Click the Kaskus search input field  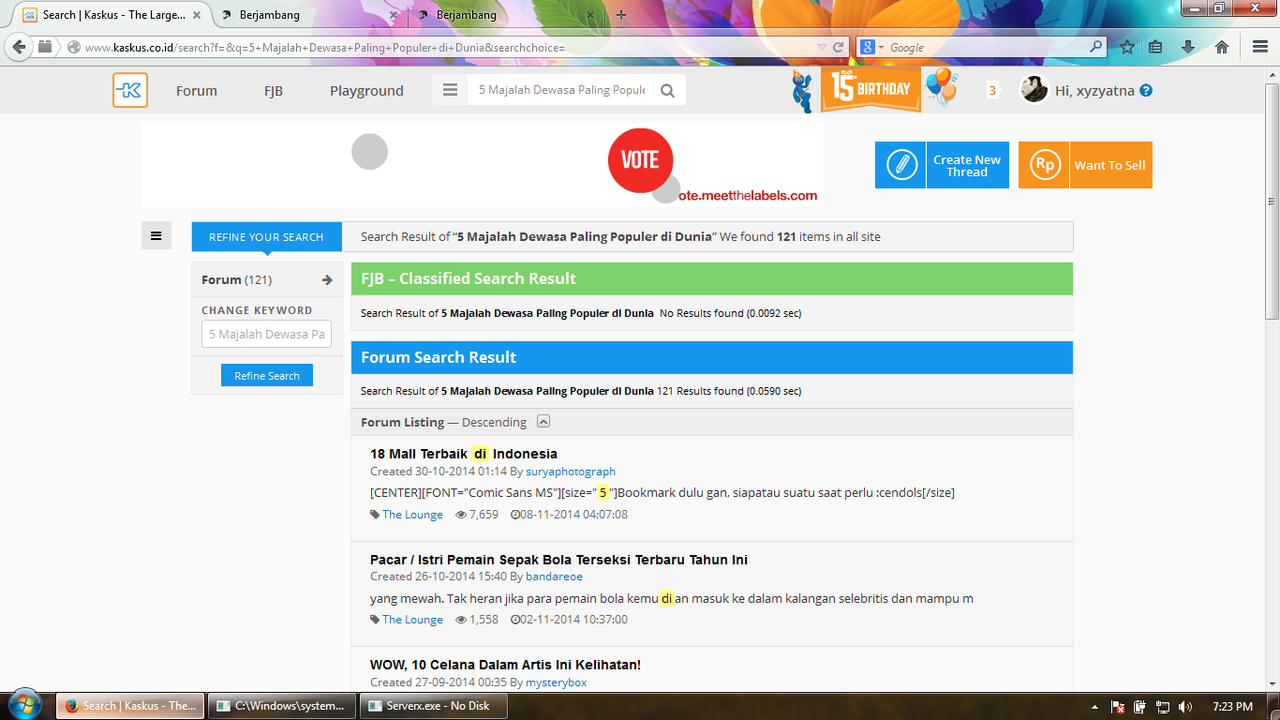pos(562,90)
